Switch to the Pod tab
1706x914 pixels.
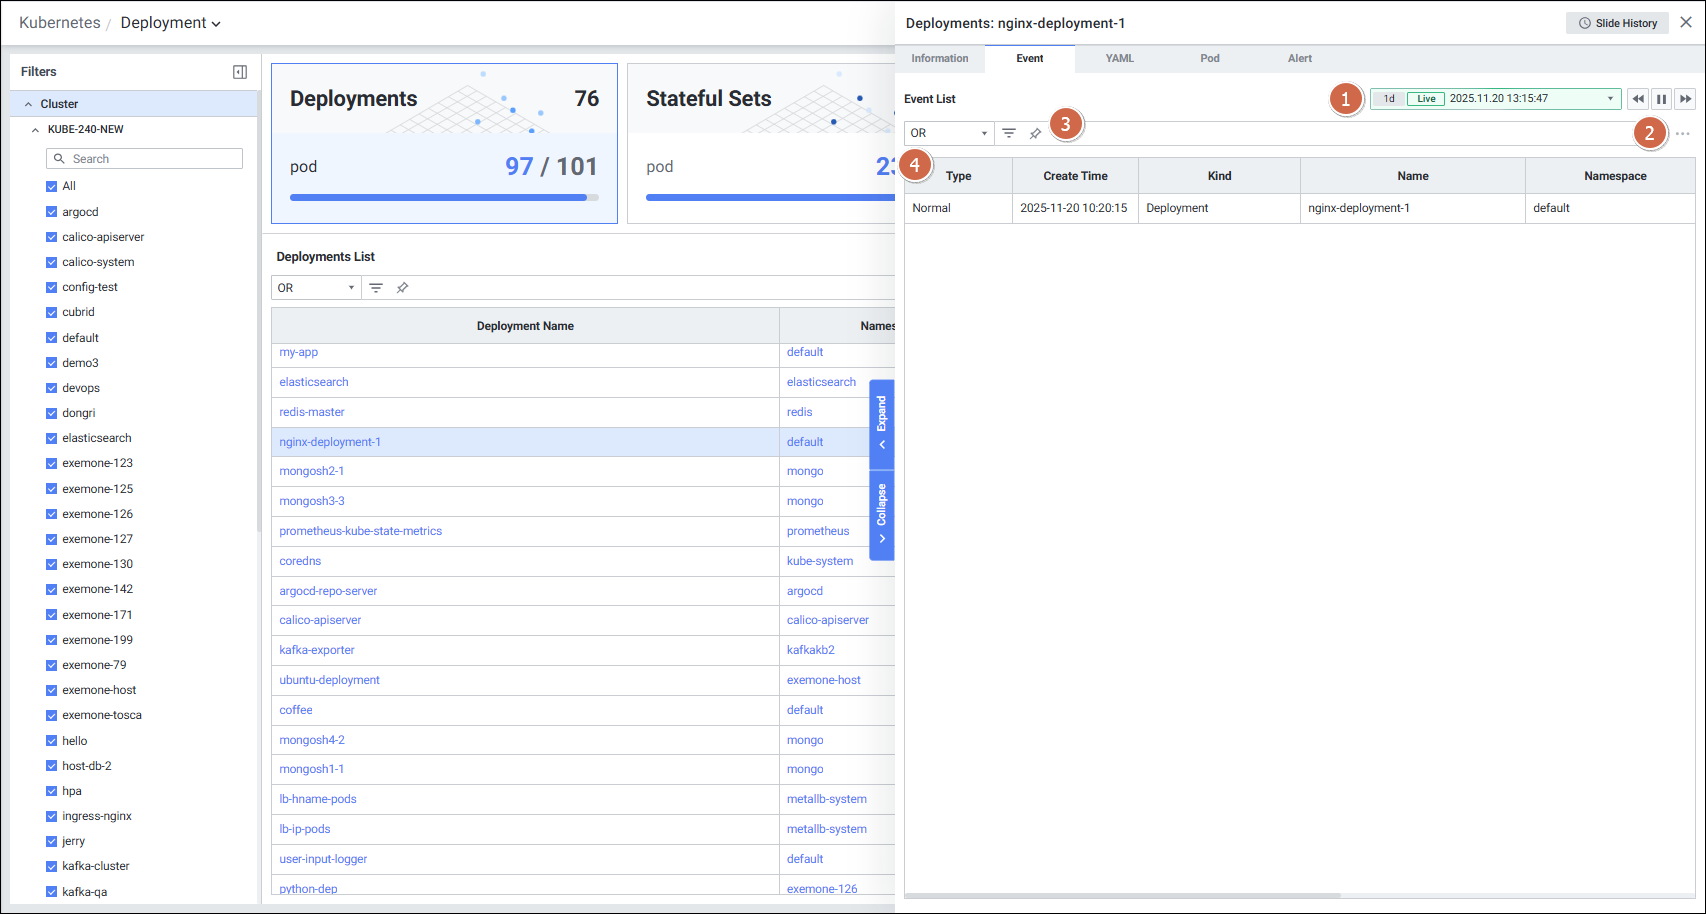coord(1209,59)
